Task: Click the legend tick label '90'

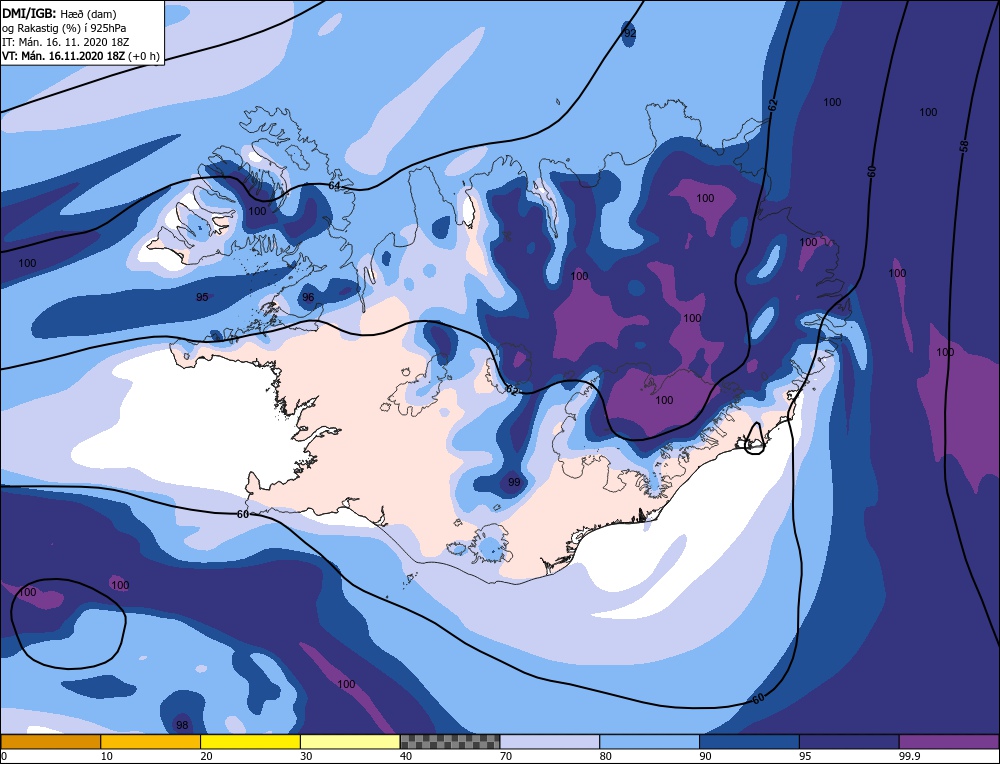Action: (705, 756)
